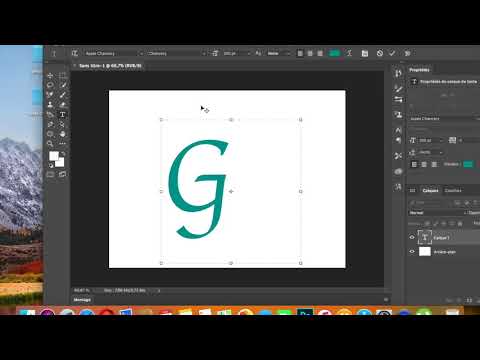
Task: Select the Calque 1 text layer thumbnail
Action: (425, 237)
